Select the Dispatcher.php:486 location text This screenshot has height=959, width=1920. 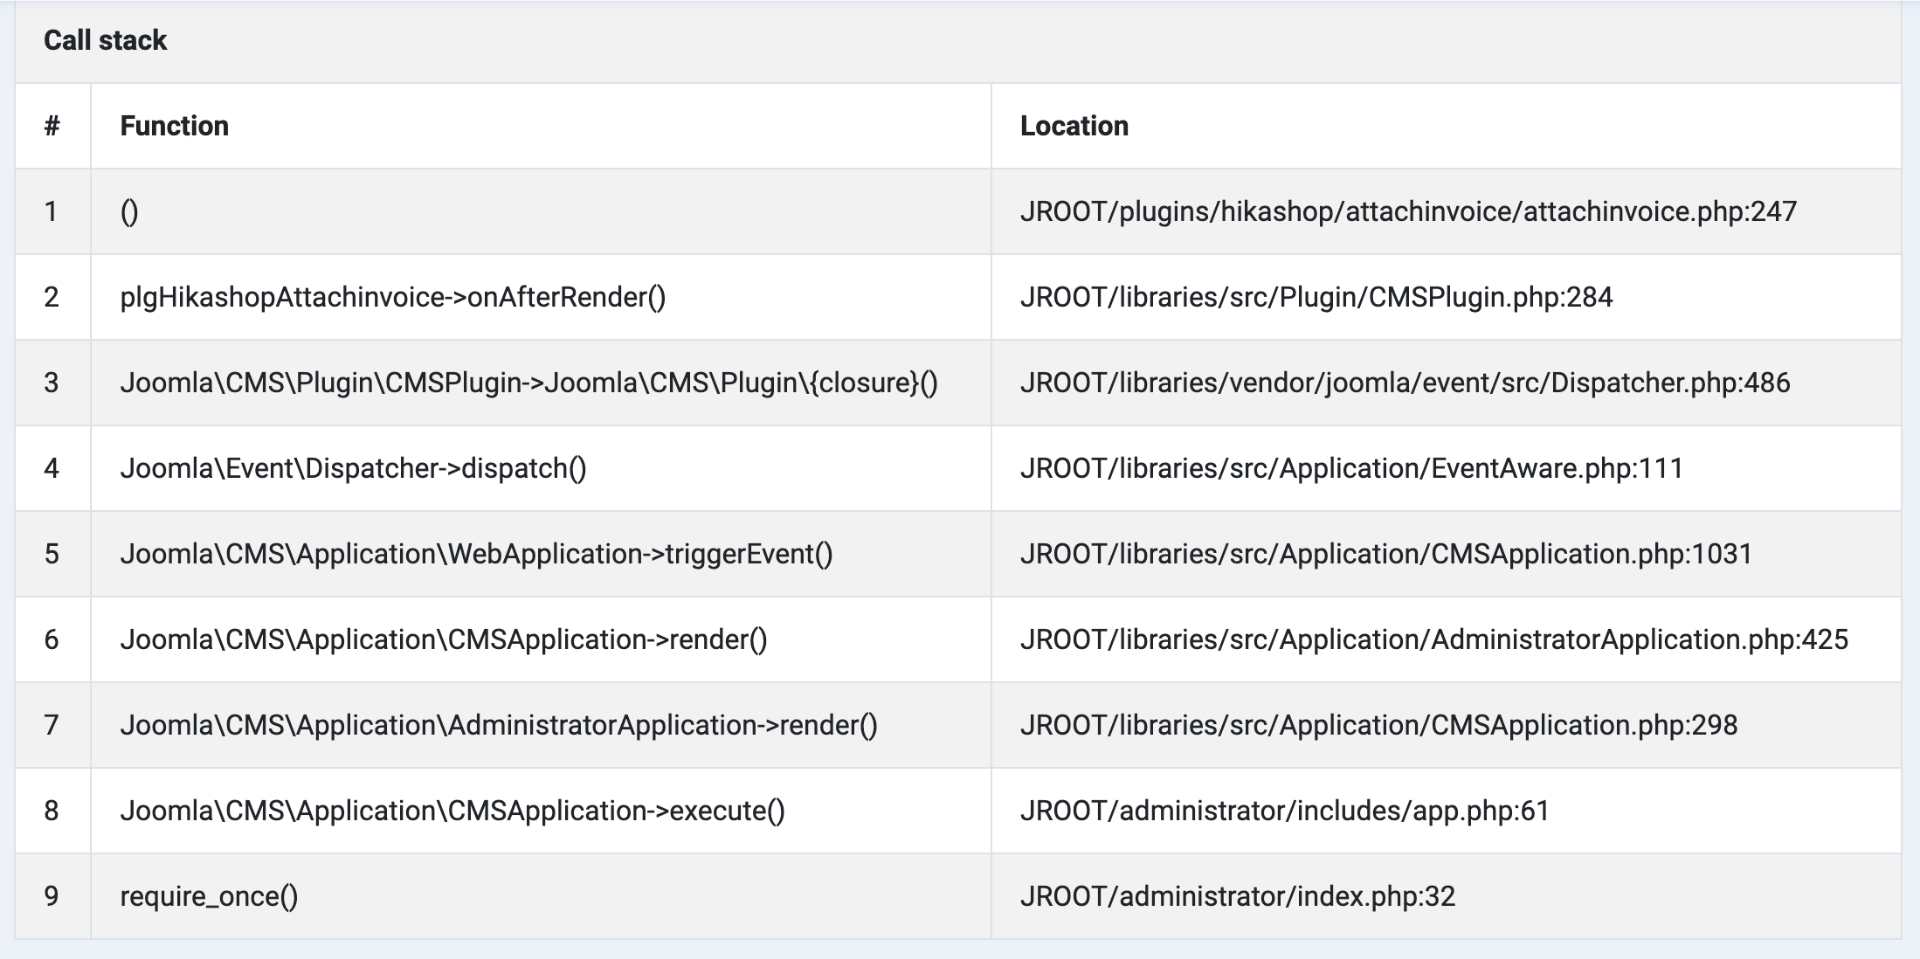[x=1405, y=383]
